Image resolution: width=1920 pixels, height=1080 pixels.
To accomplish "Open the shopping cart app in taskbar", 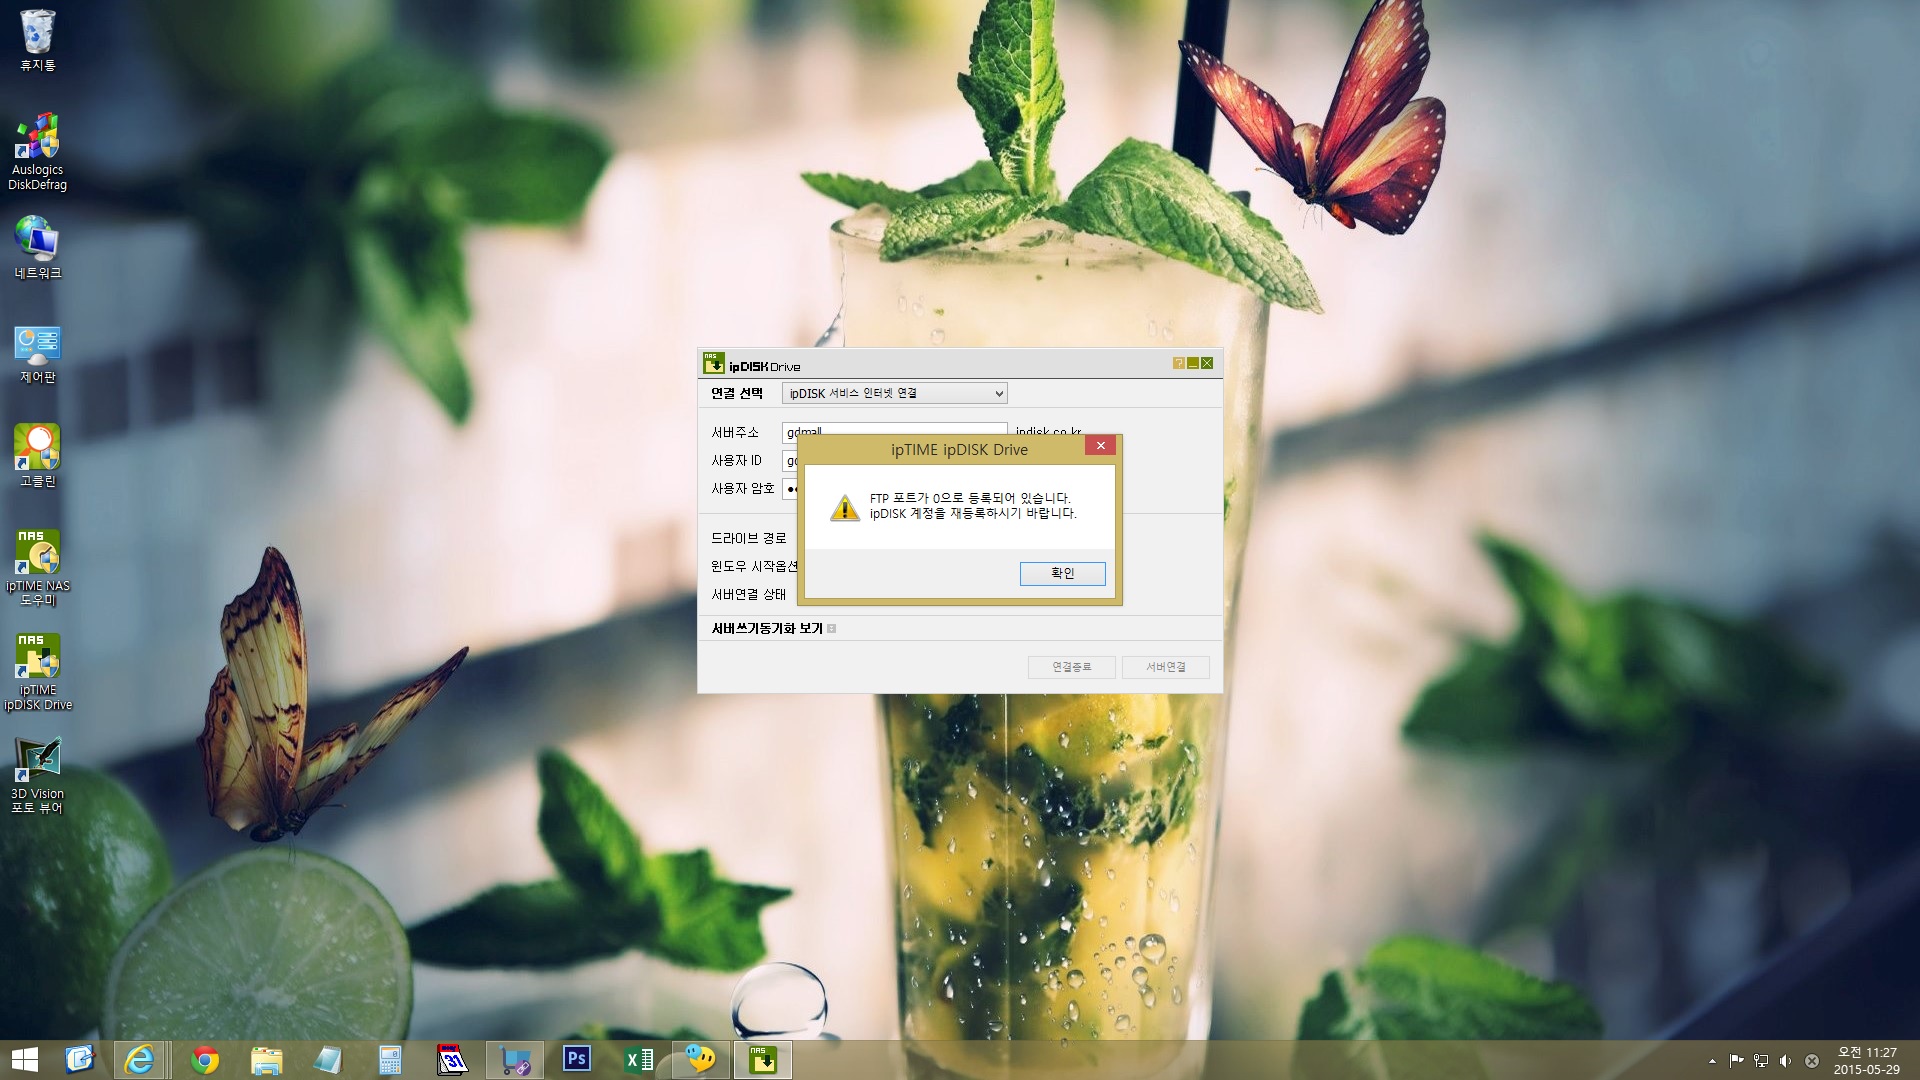I will [x=515, y=1060].
